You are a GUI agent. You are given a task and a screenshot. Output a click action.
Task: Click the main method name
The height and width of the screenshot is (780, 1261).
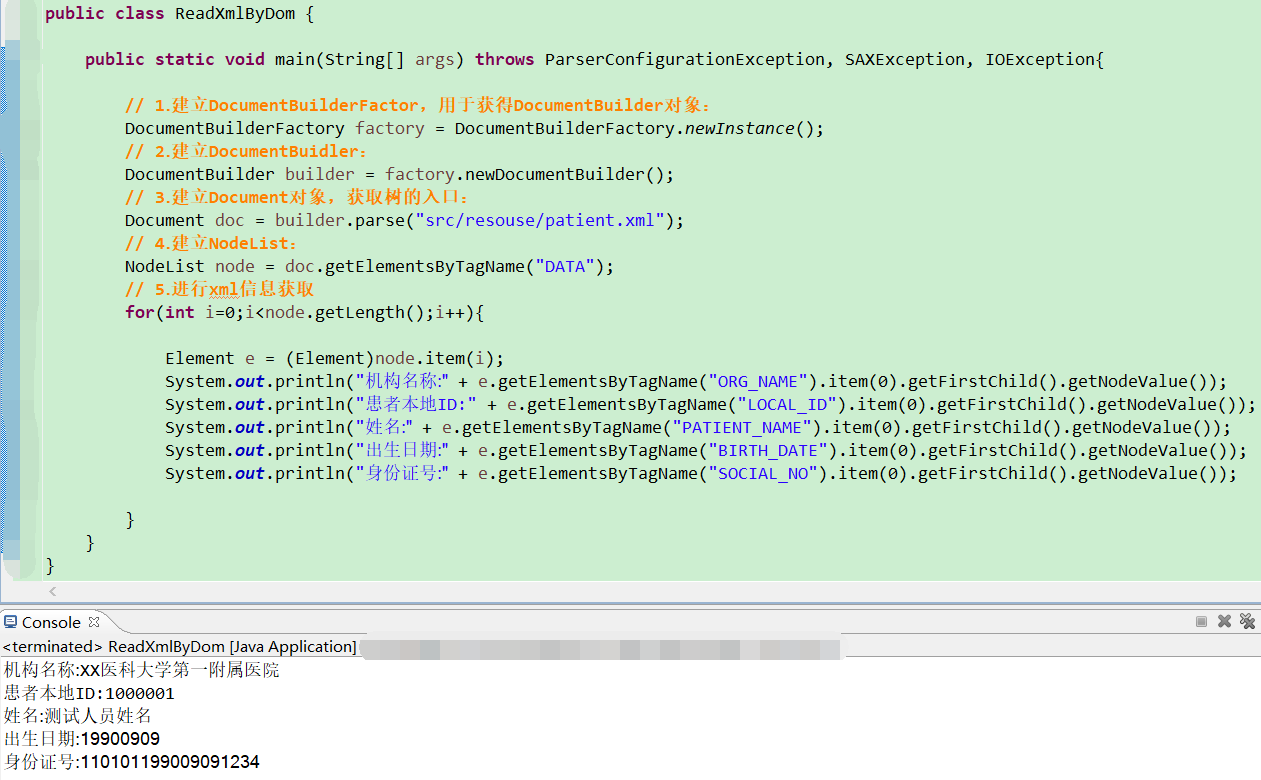point(295,59)
